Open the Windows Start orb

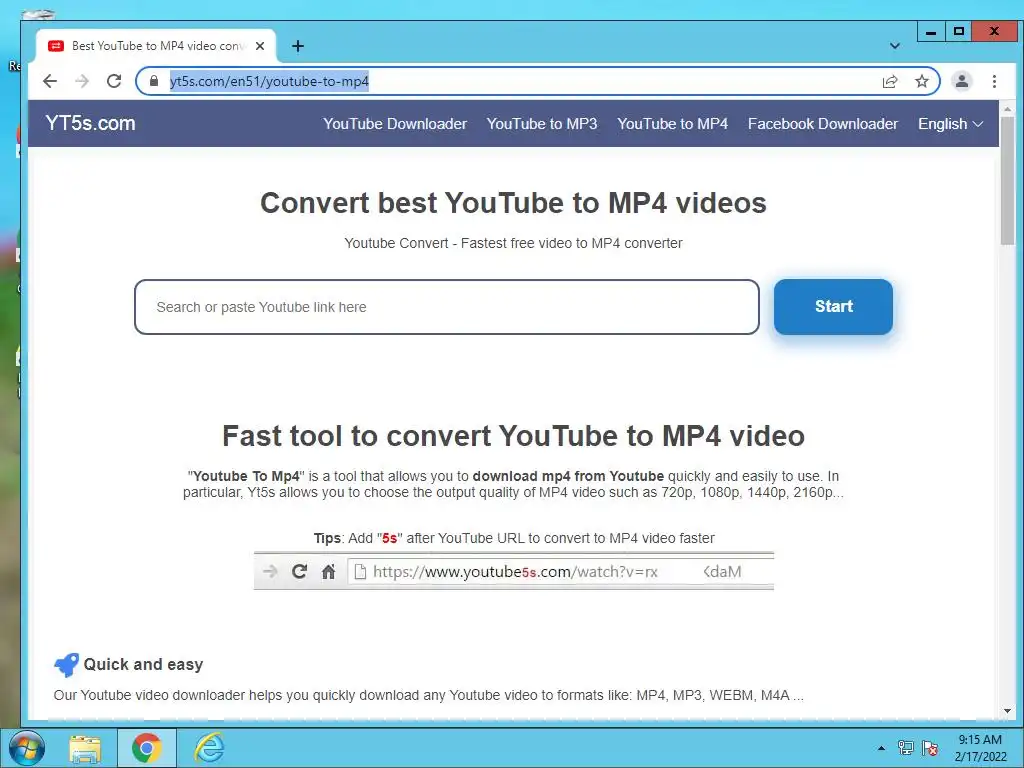tap(27, 748)
